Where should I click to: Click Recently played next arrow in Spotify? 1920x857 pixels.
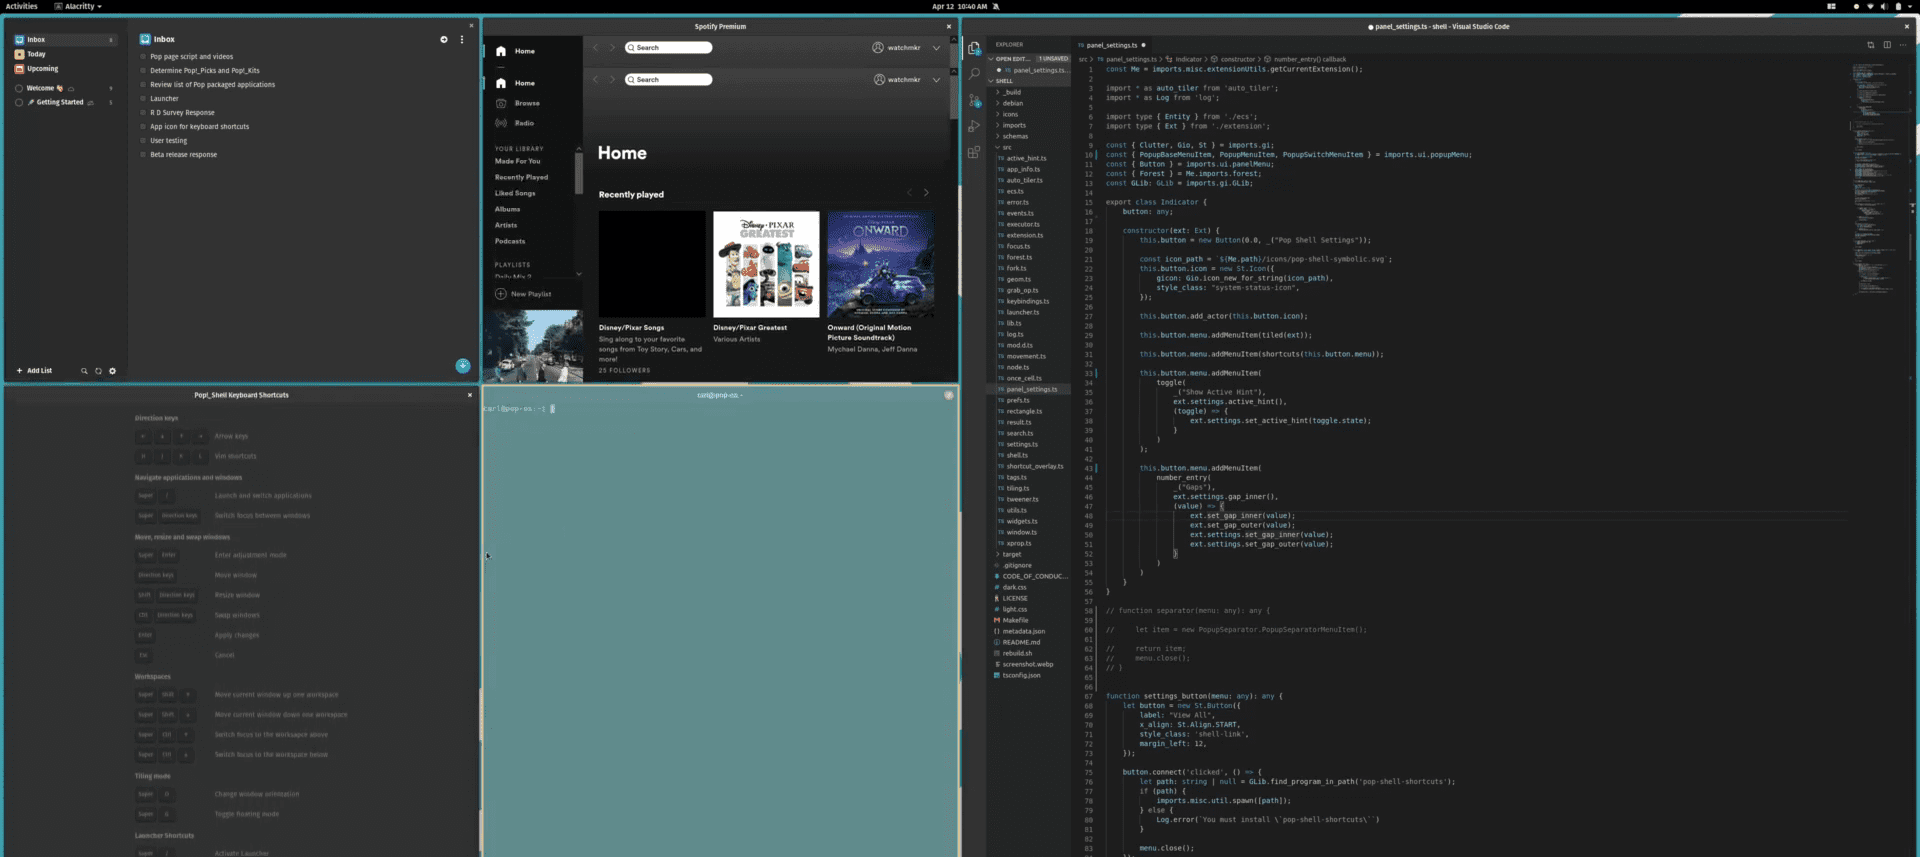(926, 193)
